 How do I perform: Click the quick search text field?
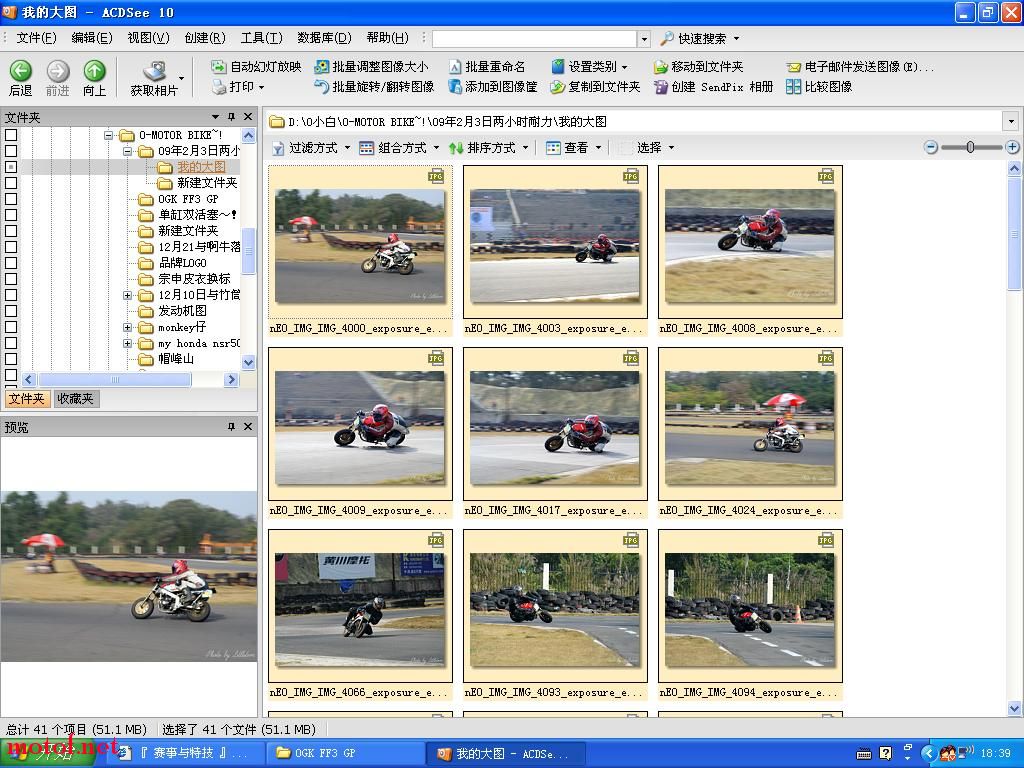[534, 39]
